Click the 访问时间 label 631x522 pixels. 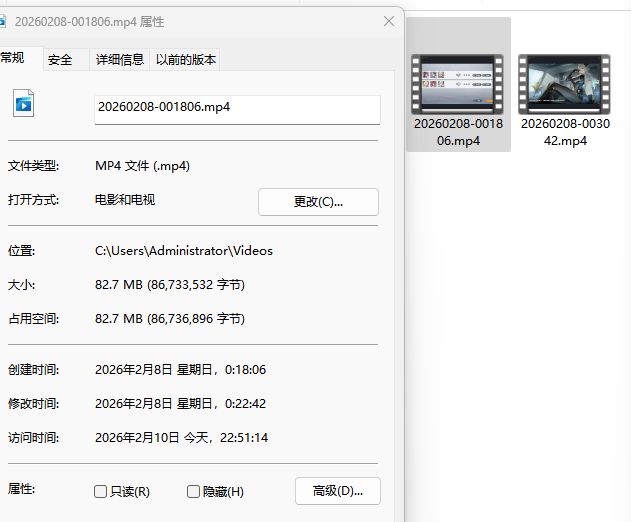33,437
